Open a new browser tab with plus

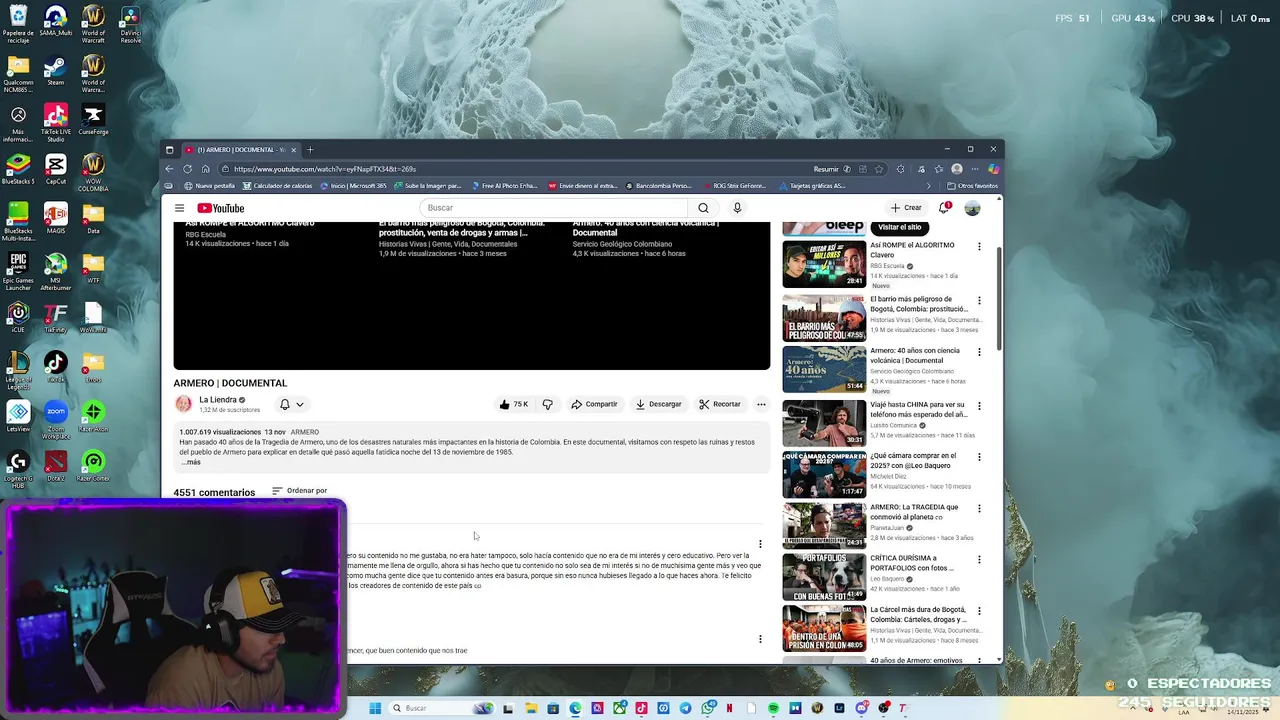point(310,150)
